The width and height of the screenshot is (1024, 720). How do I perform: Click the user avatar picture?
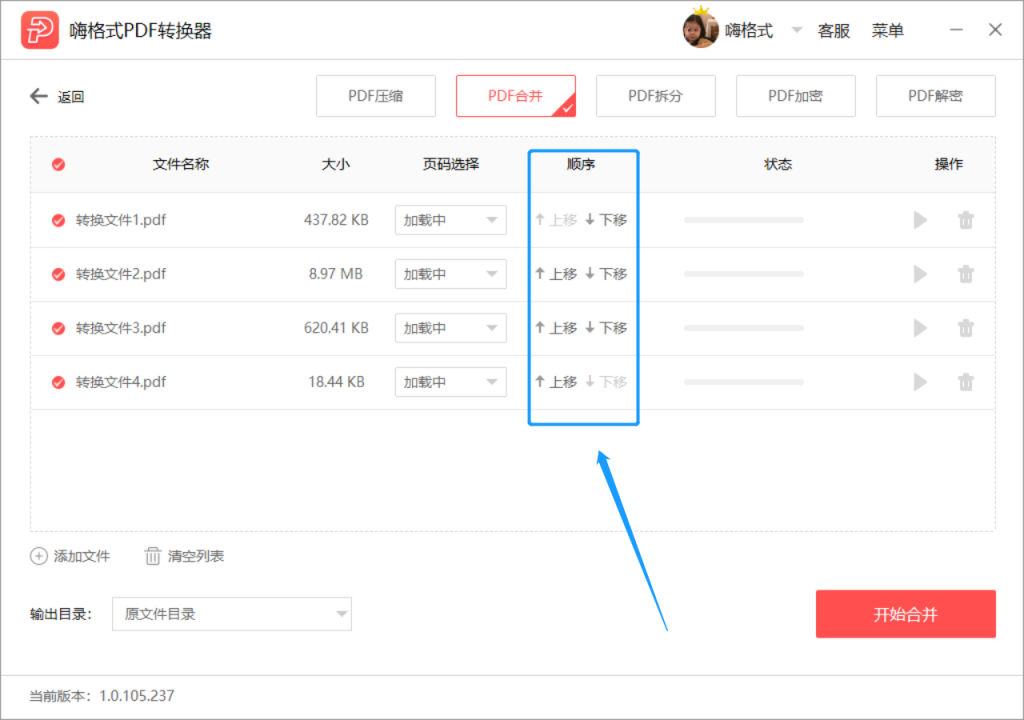700,29
